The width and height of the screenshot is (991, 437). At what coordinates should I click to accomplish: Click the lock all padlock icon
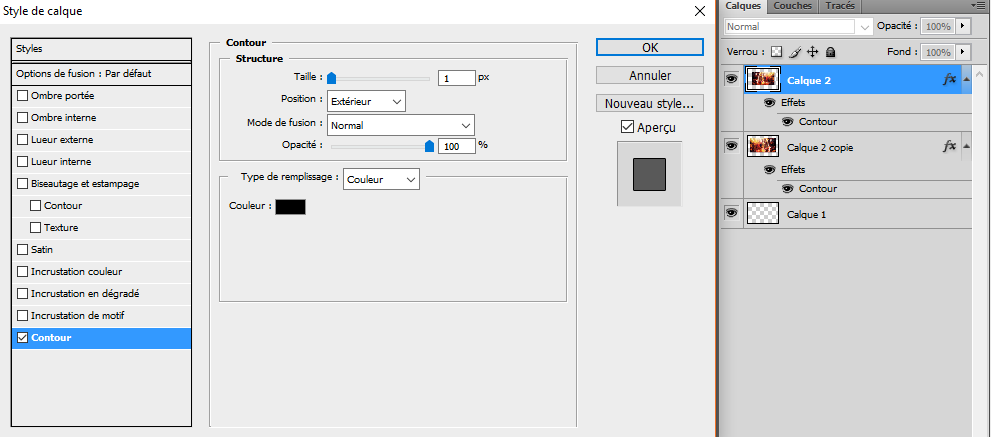[x=830, y=52]
